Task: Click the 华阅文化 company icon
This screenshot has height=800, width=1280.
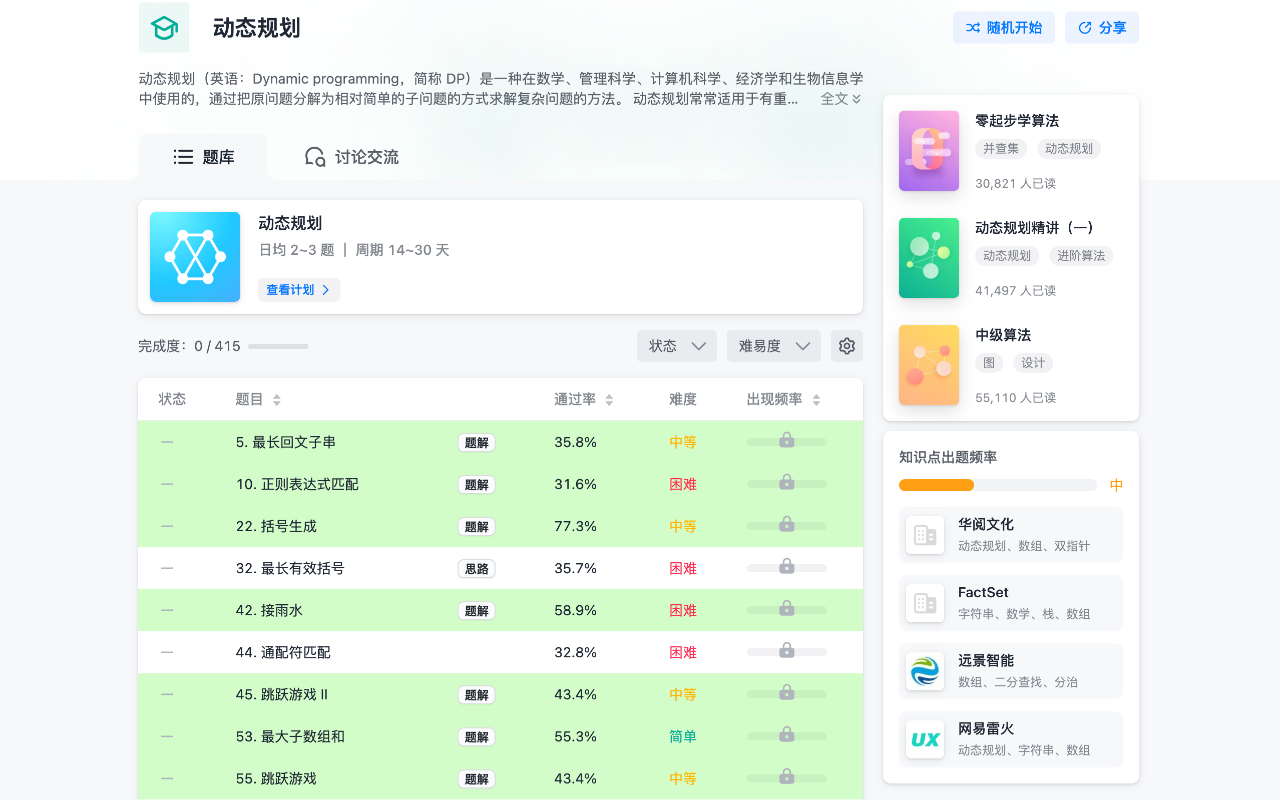Action: point(924,534)
